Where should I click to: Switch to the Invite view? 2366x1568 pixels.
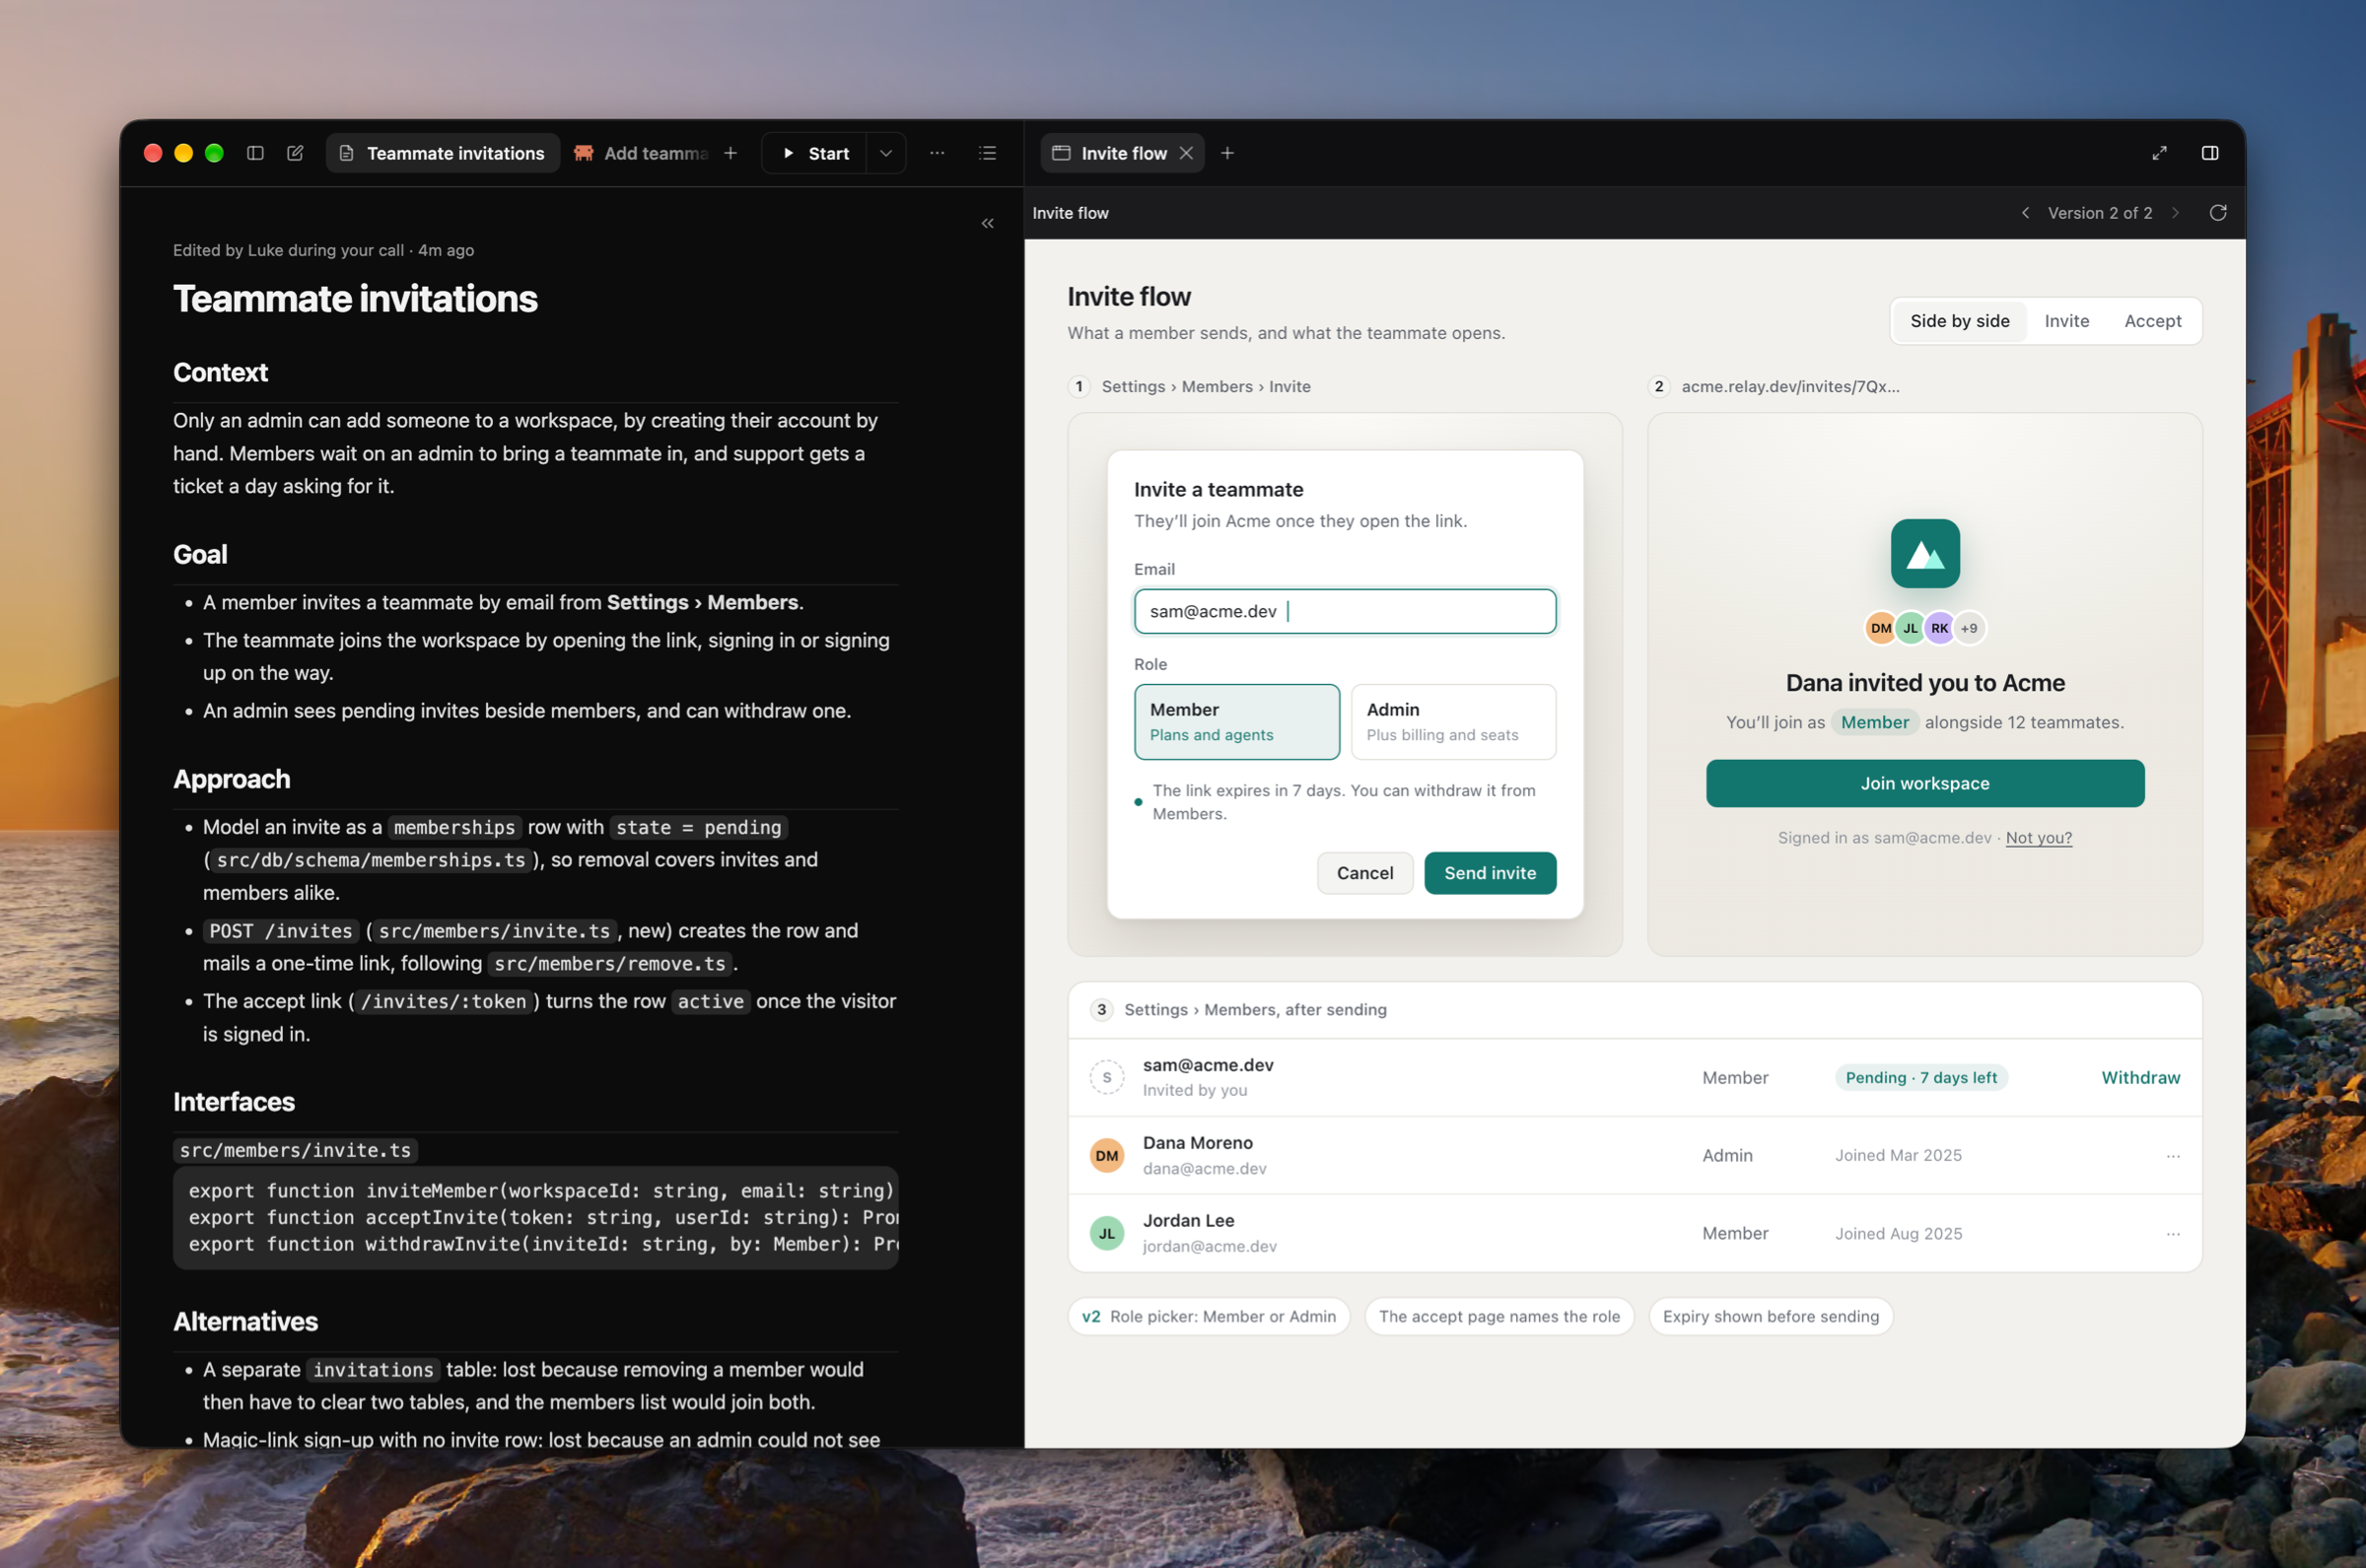pyautogui.click(x=2066, y=321)
